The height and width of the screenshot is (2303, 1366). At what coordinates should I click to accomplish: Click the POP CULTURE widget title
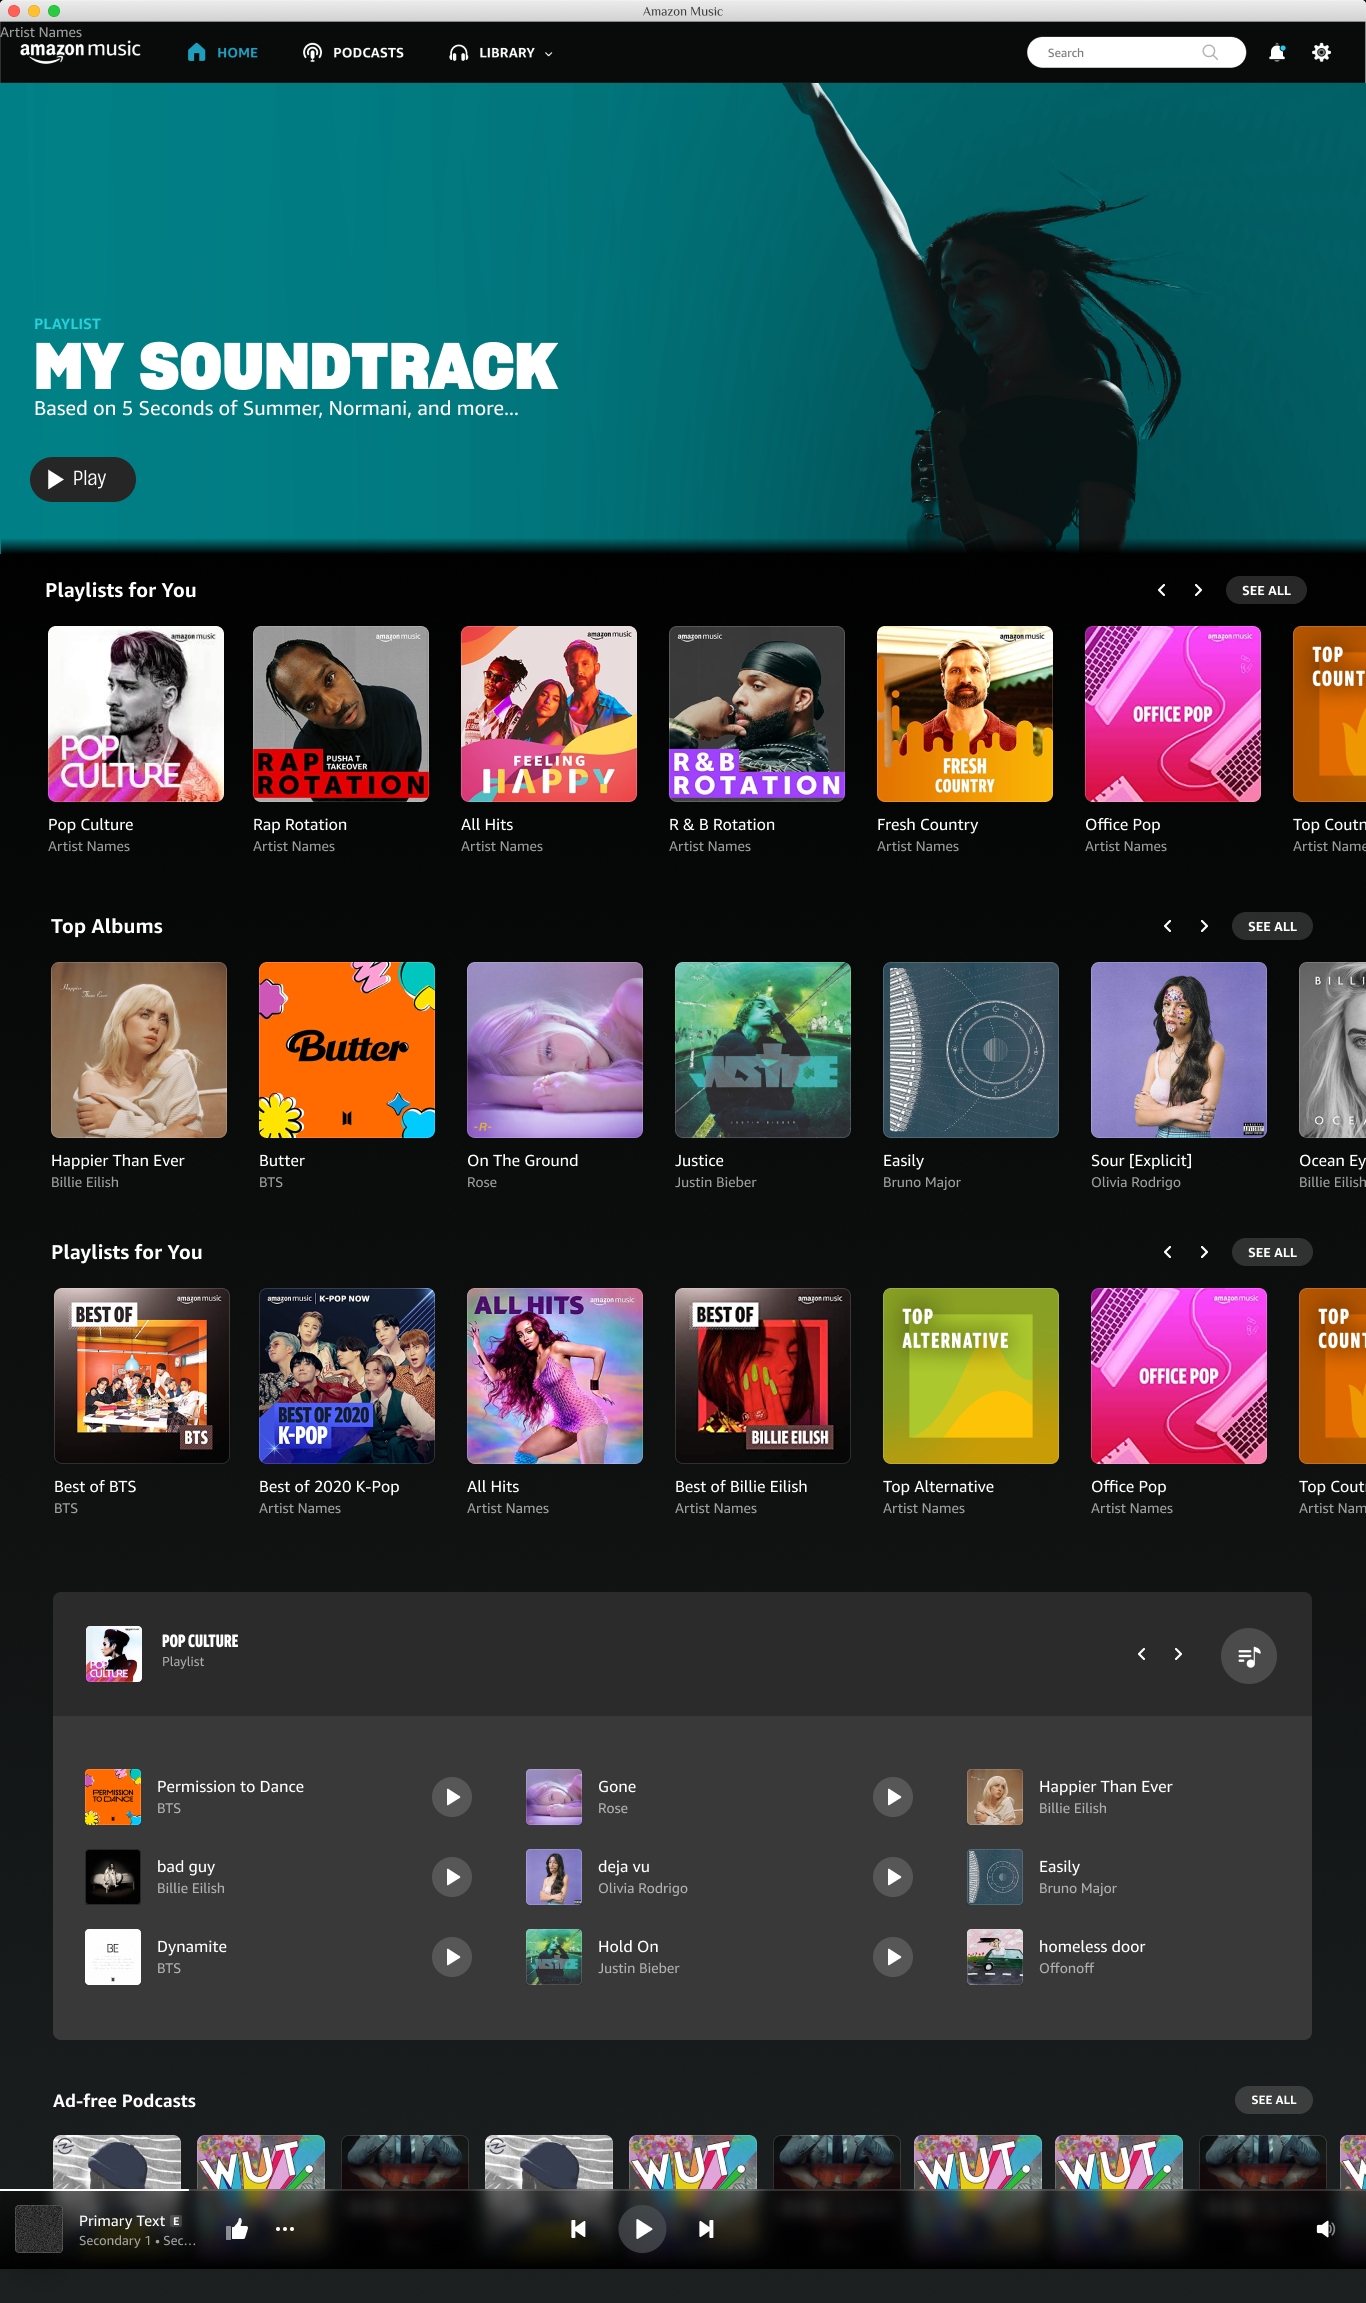[200, 1641]
